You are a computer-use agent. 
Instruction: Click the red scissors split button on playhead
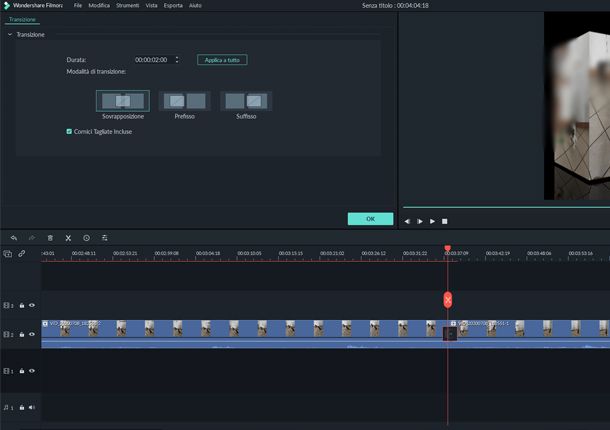click(x=448, y=300)
